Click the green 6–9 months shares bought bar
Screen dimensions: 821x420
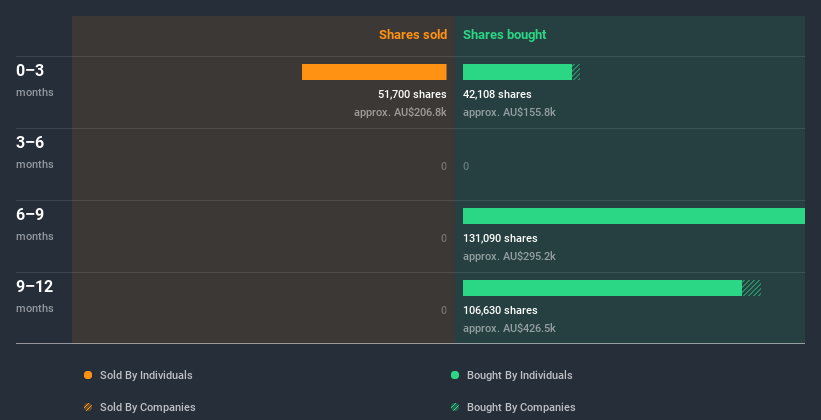[x=634, y=216]
